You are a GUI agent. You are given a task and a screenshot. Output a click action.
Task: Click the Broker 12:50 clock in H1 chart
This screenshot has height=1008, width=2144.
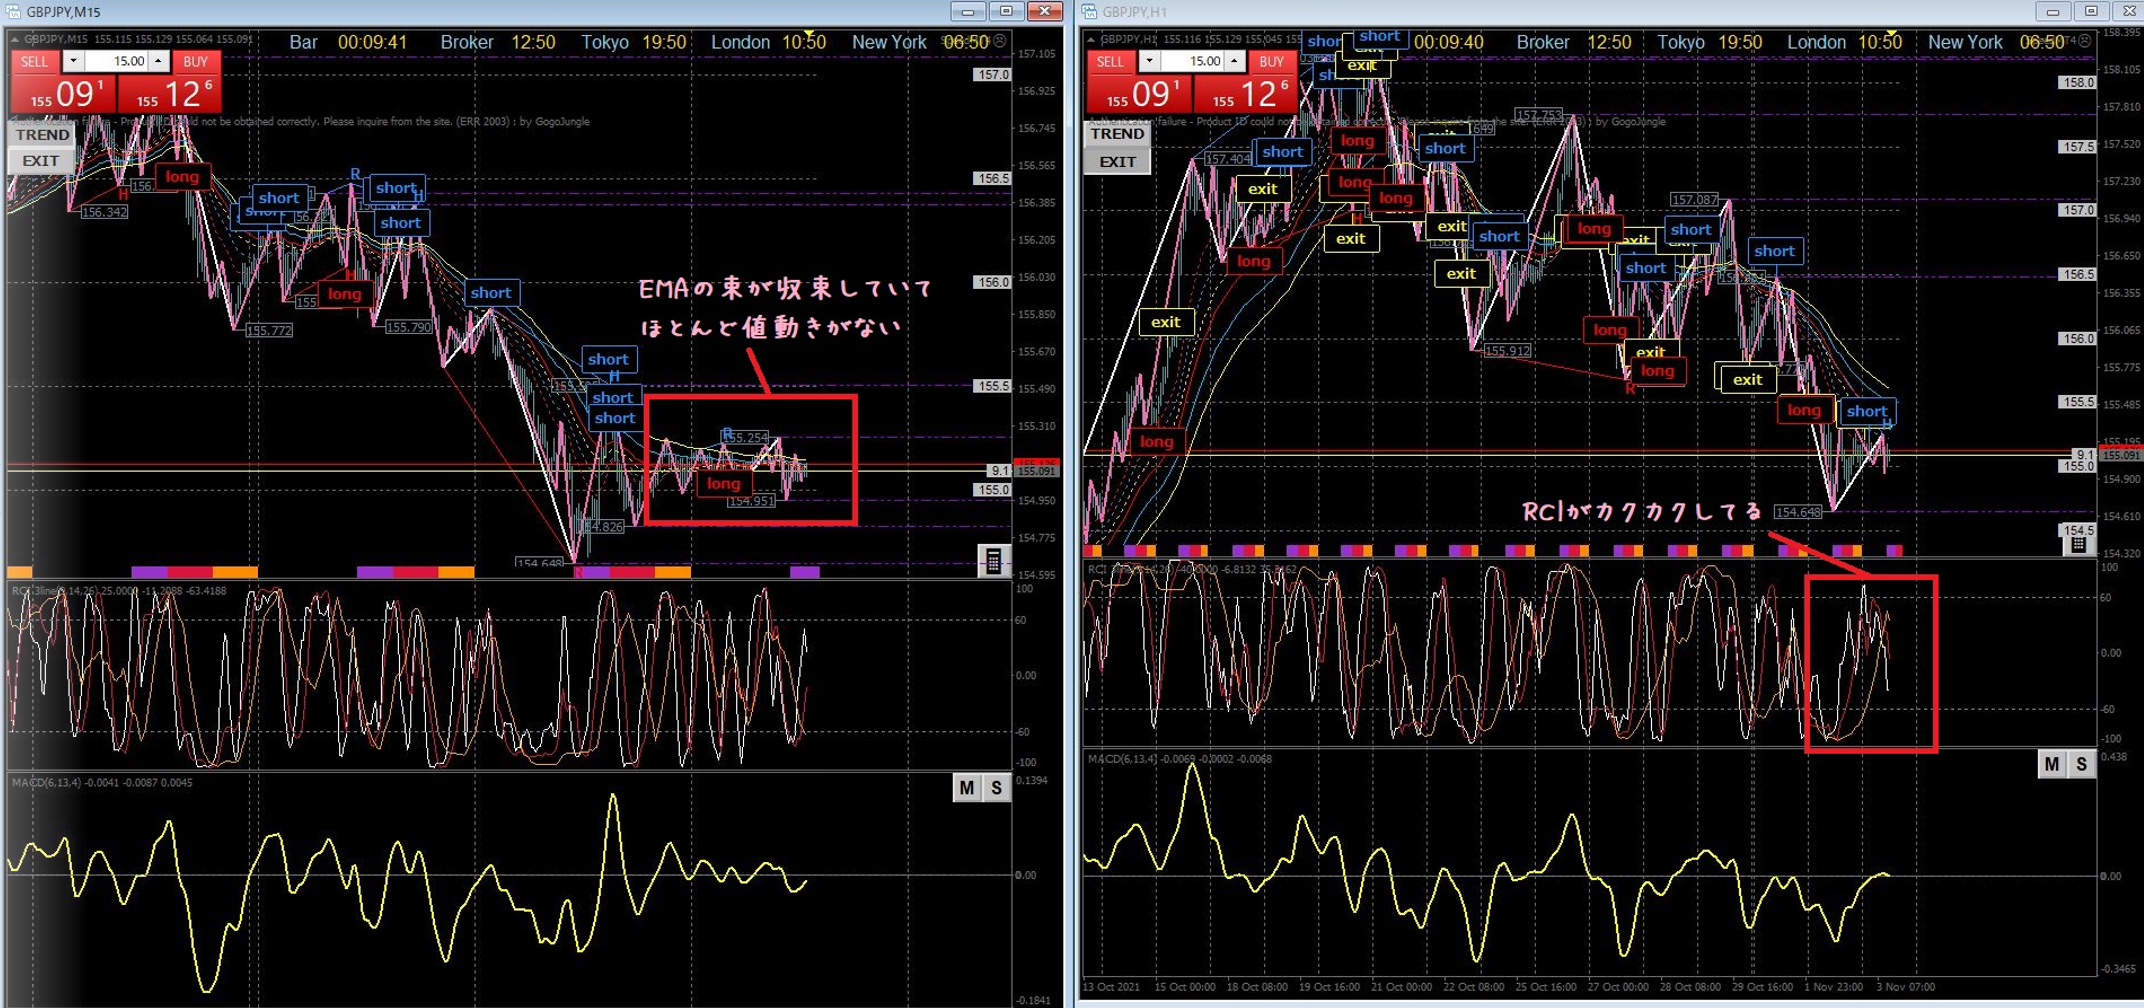tap(1573, 42)
